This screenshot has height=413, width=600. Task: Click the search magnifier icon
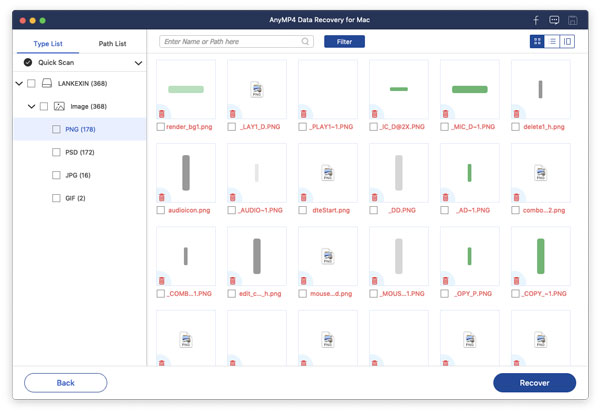click(305, 41)
